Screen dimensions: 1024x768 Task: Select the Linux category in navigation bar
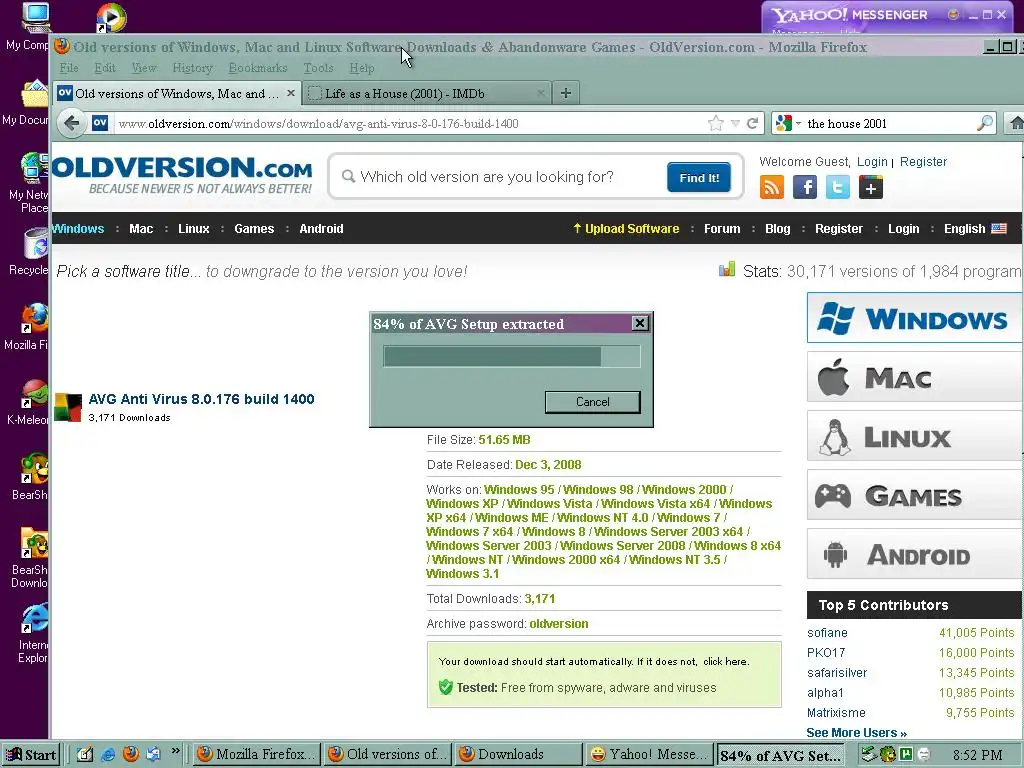[x=193, y=229]
